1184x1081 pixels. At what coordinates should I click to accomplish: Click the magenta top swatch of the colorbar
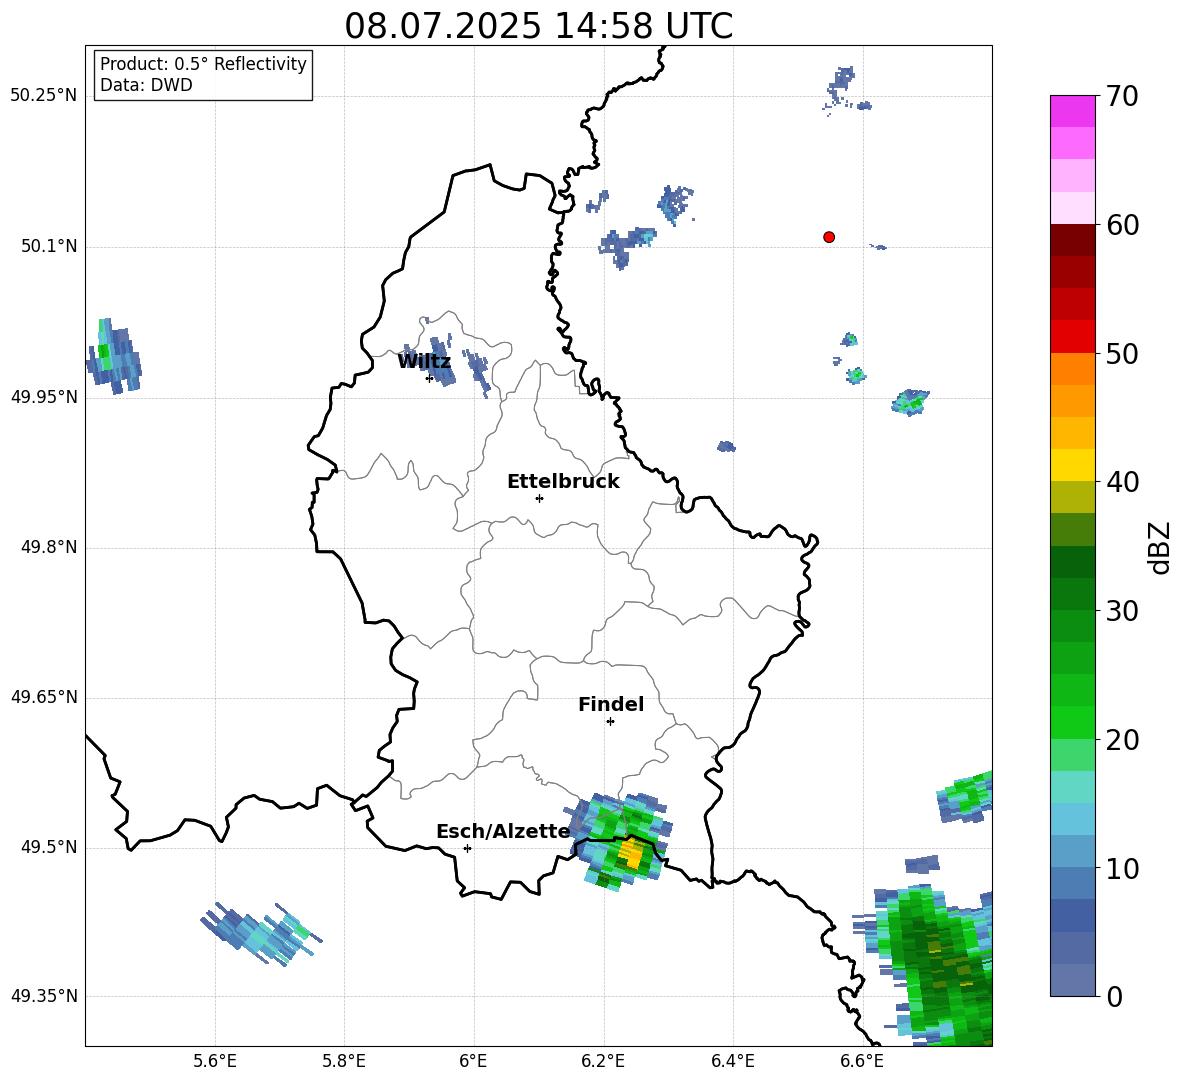pyautogui.click(x=1072, y=111)
